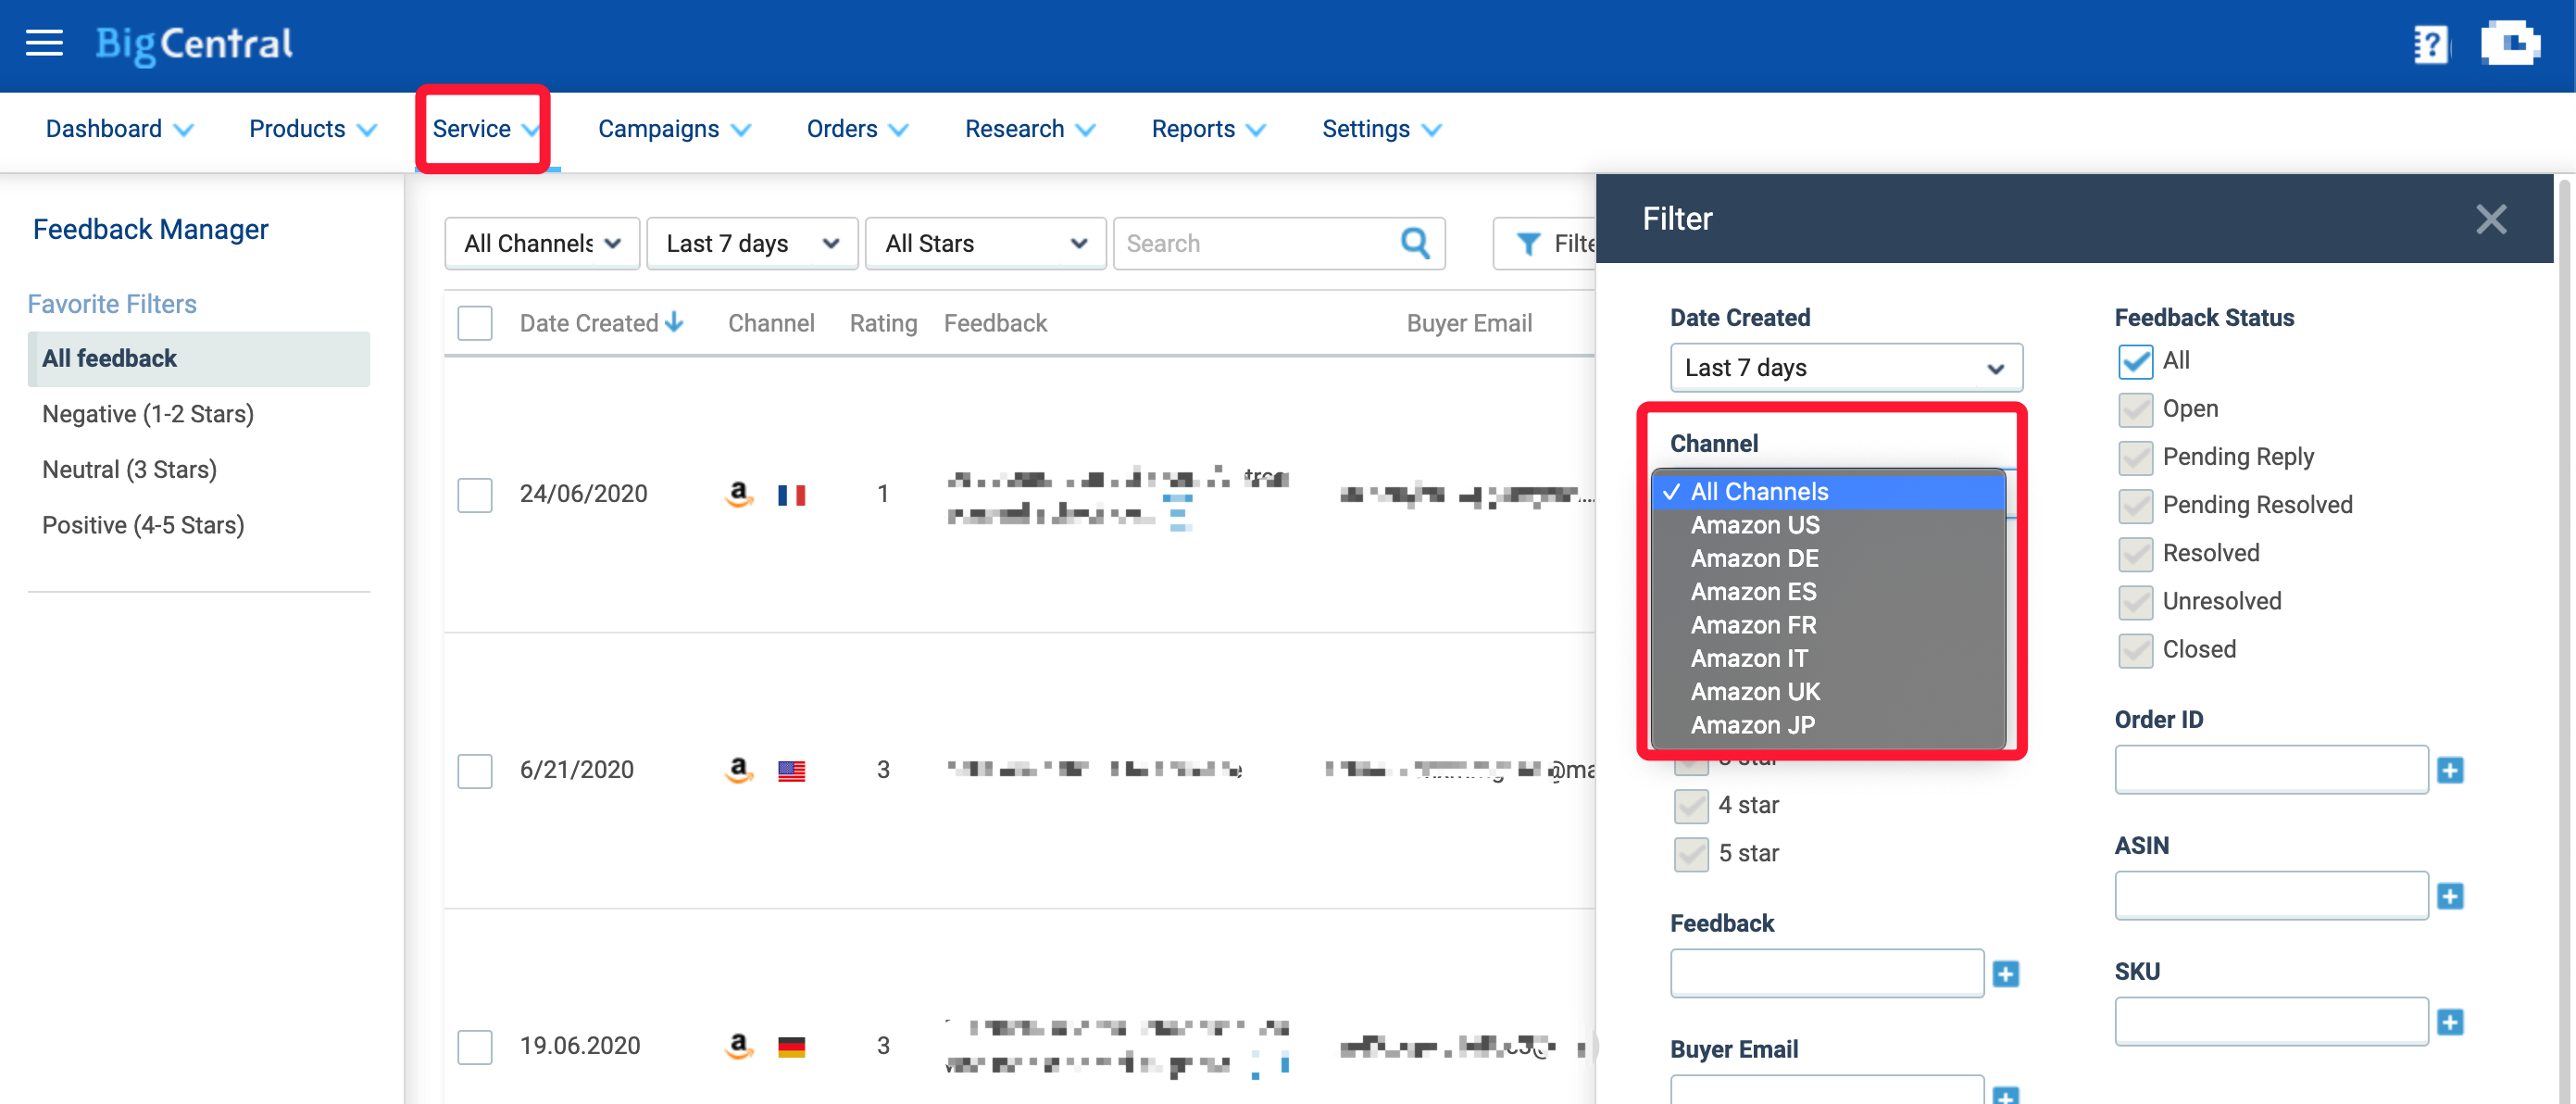Open Date Created dropdown in Filter panel
This screenshot has width=2576, height=1104.
[x=1846, y=367]
